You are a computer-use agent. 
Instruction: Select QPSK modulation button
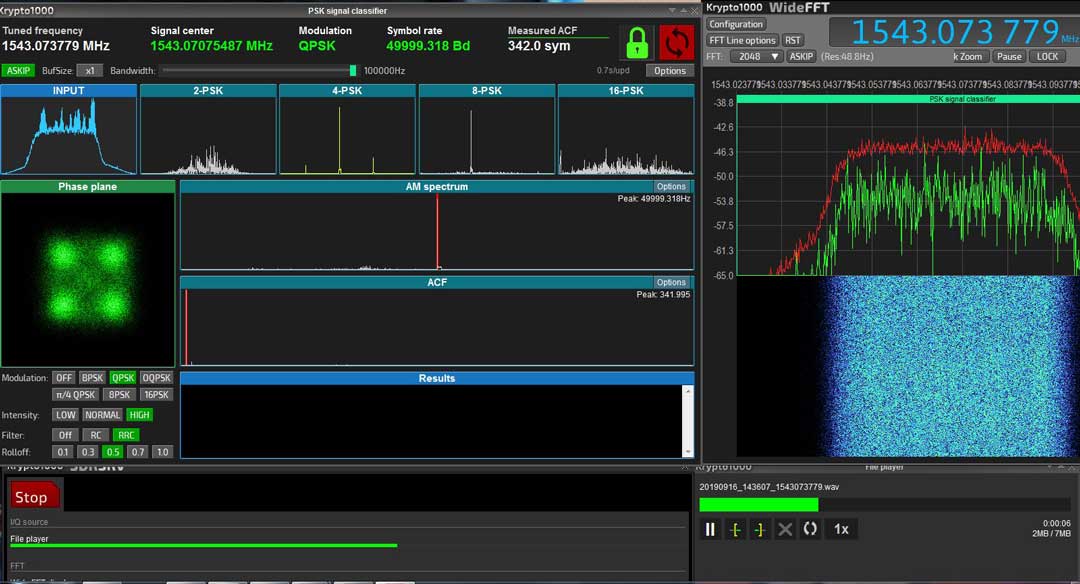[x=123, y=377]
